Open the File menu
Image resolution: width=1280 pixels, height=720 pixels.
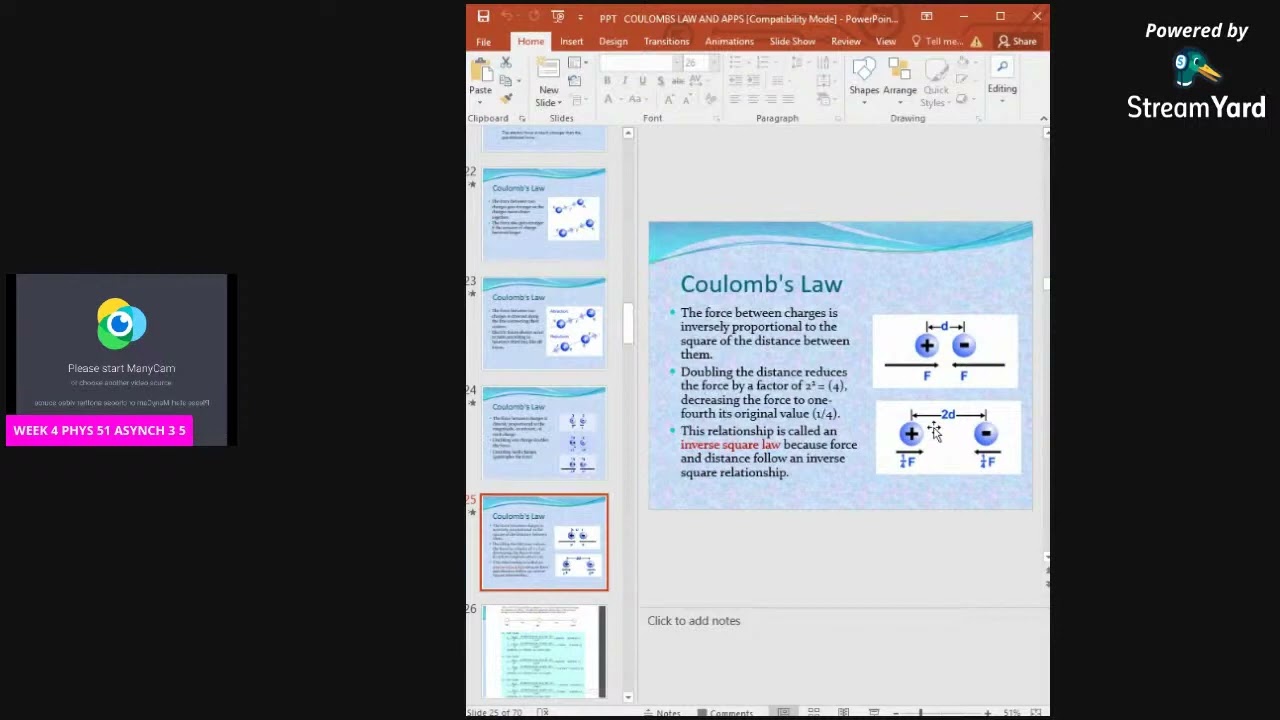point(483,41)
